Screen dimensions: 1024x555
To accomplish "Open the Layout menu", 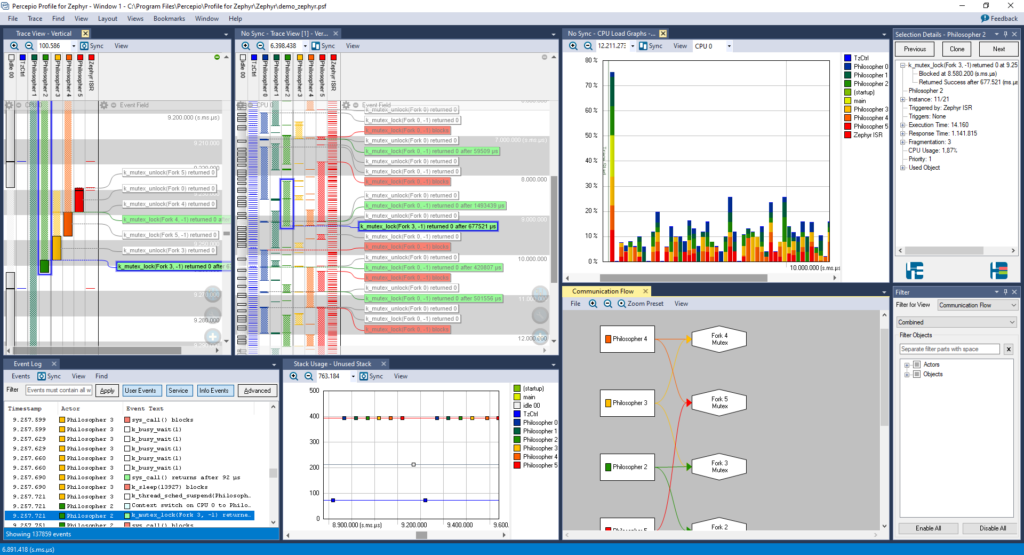I will coord(107,18).
